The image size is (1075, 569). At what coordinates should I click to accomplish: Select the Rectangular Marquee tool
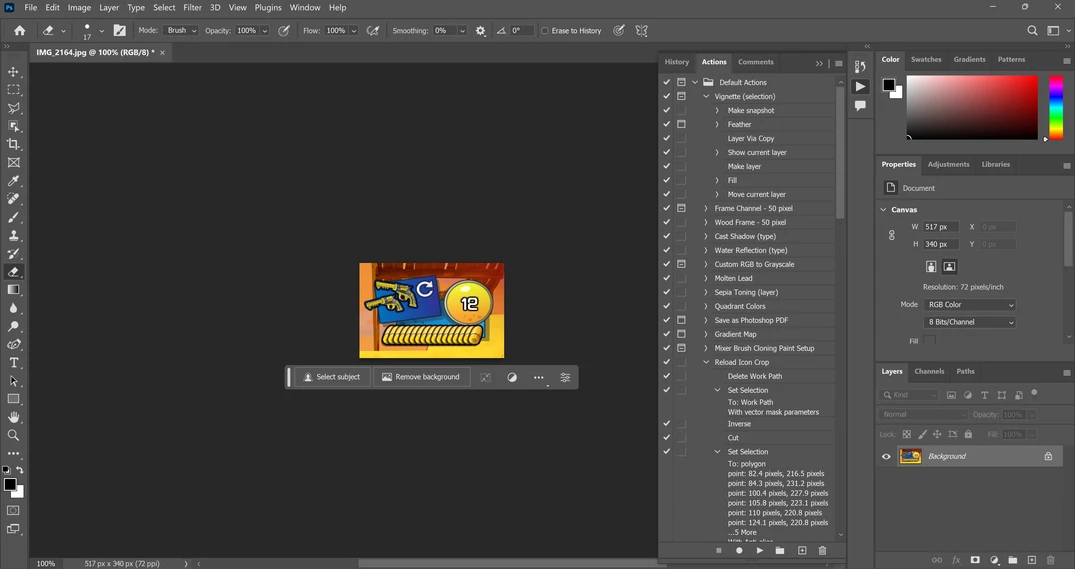point(13,90)
